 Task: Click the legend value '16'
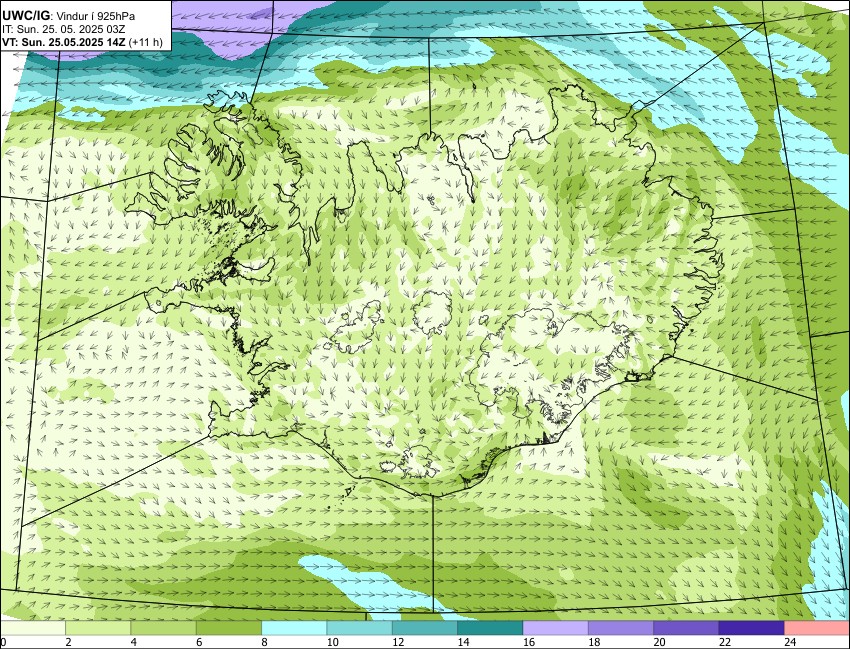point(529,642)
